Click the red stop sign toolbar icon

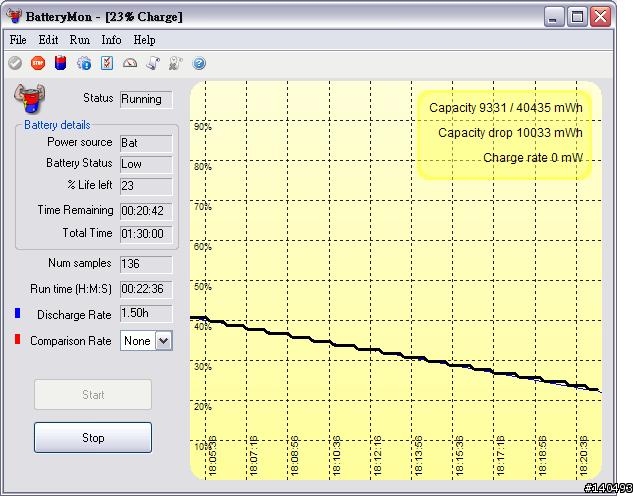[x=38, y=63]
